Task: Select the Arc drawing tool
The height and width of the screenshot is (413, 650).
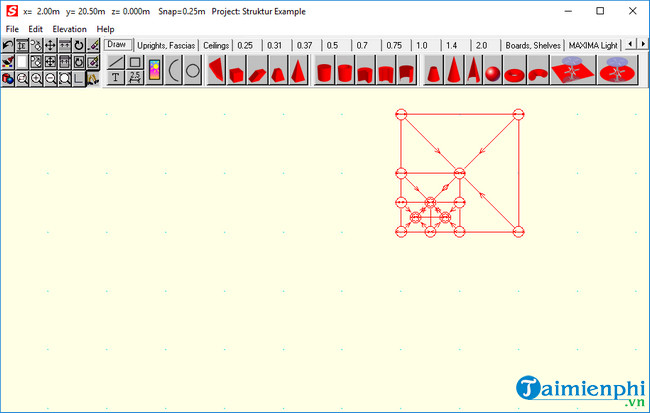Action: coord(173,70)
